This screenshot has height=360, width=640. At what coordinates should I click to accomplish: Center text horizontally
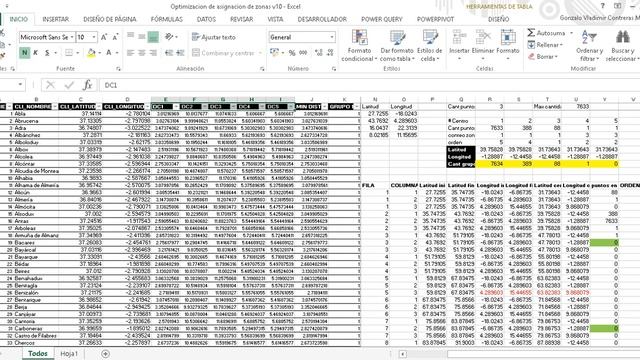[142, 53]
